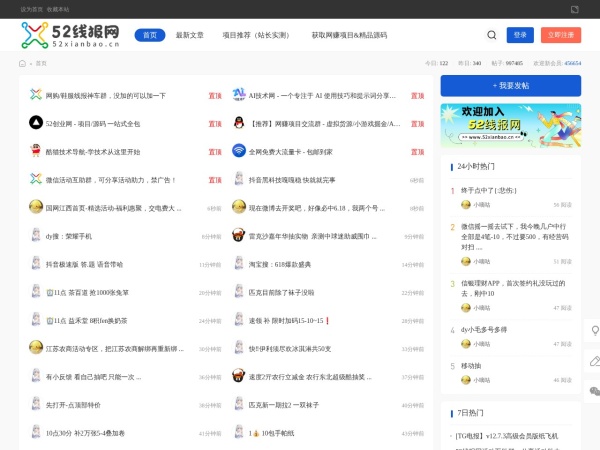Open 10点30分 补2万张5-4叠加卷 post
This screenshot has width=600, height=450.
point(85,433)
